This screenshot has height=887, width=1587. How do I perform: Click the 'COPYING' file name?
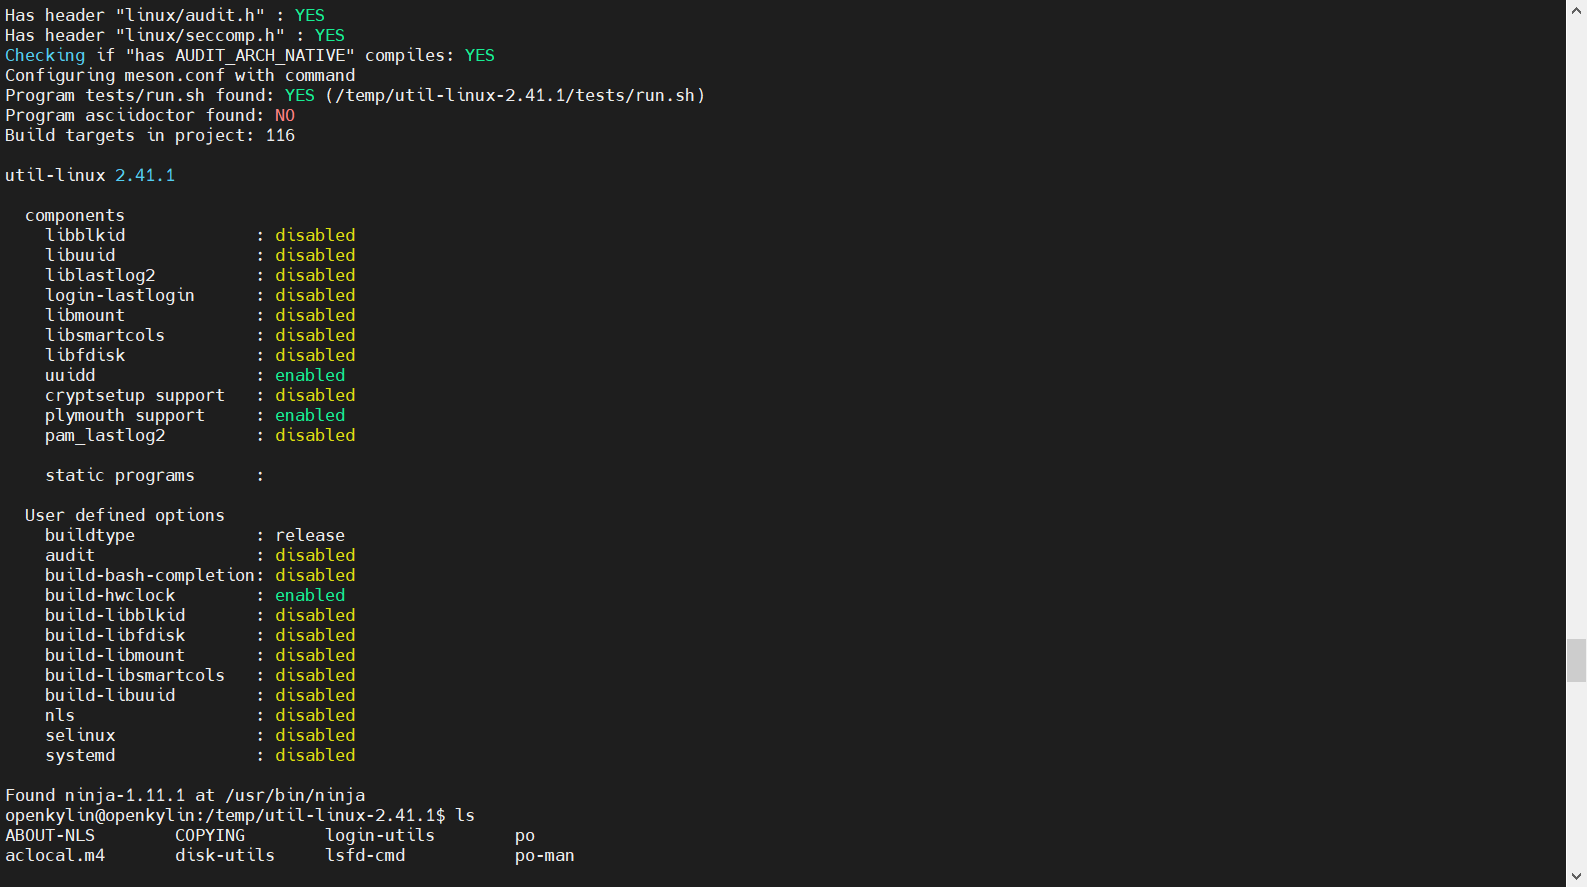pyautogui.click(x=210, y=835)
